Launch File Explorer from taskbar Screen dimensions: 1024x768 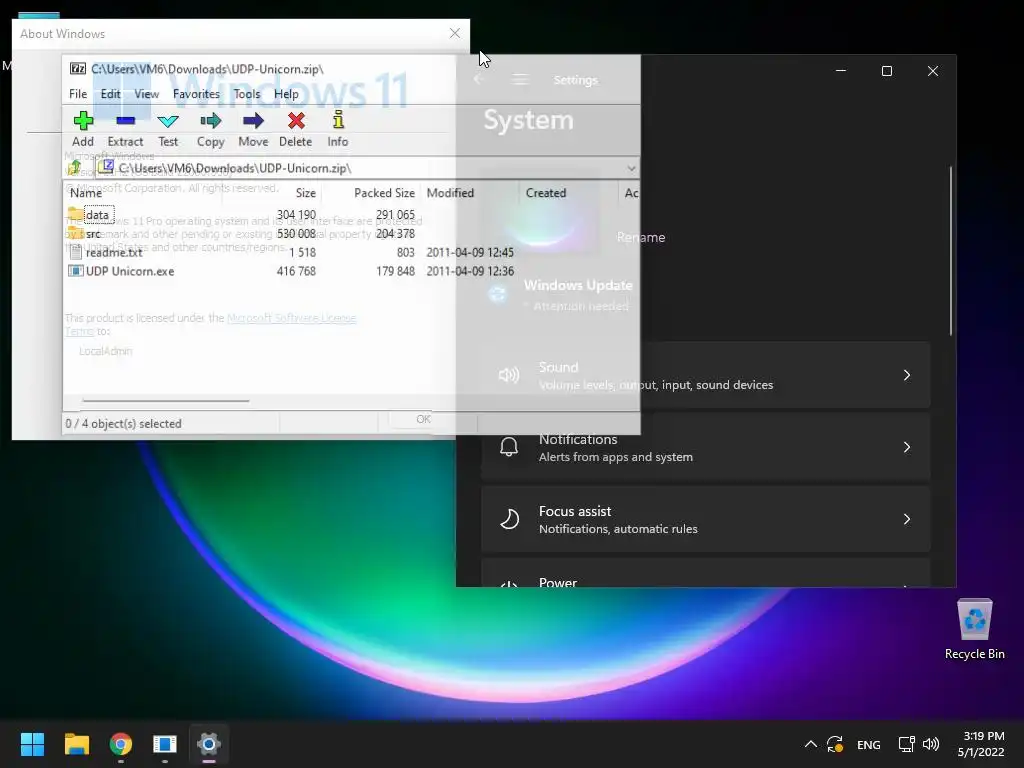[x=76, y=744]
